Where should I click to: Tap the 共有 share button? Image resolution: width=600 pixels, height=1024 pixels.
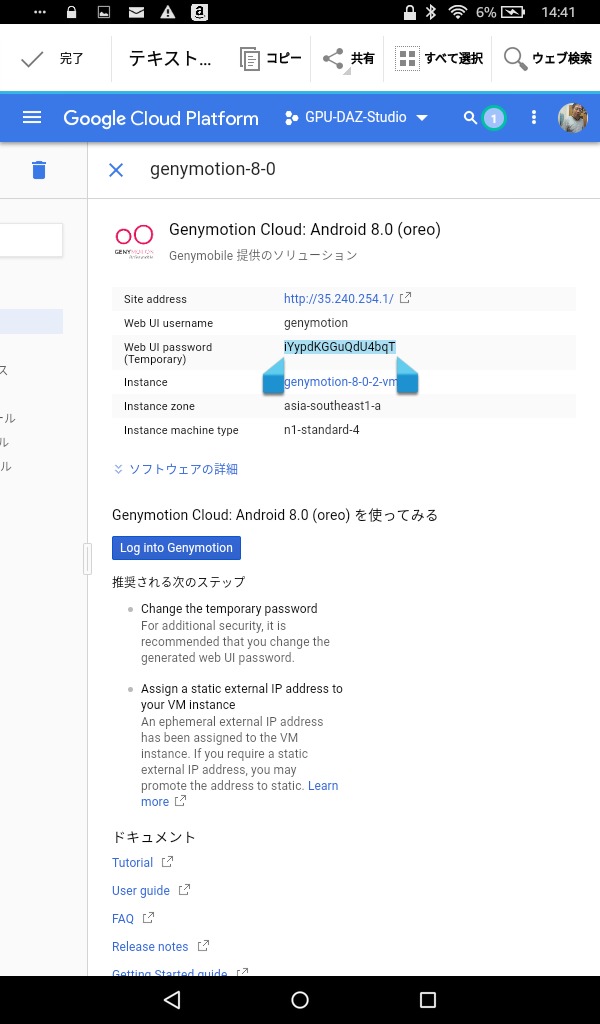pyautogui.click(x=349, y=59)
